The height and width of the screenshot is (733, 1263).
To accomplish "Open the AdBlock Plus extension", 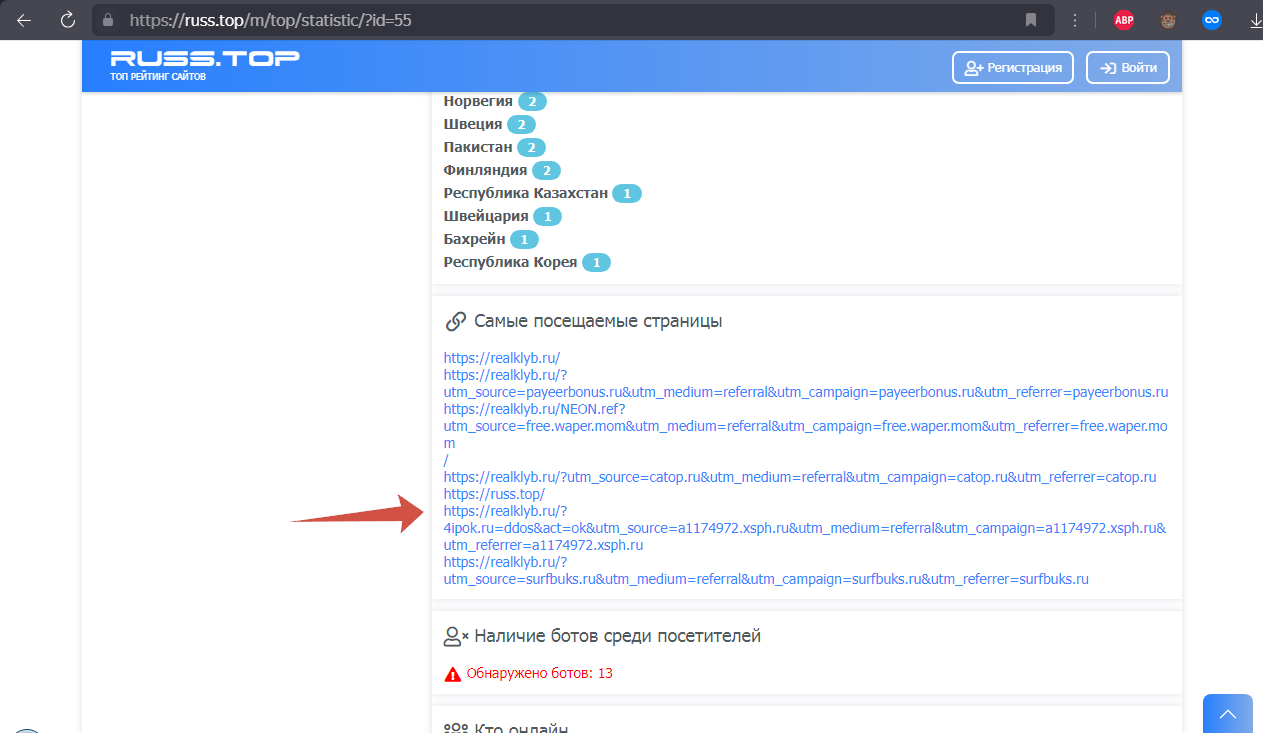I will [x=1124, y=20].
